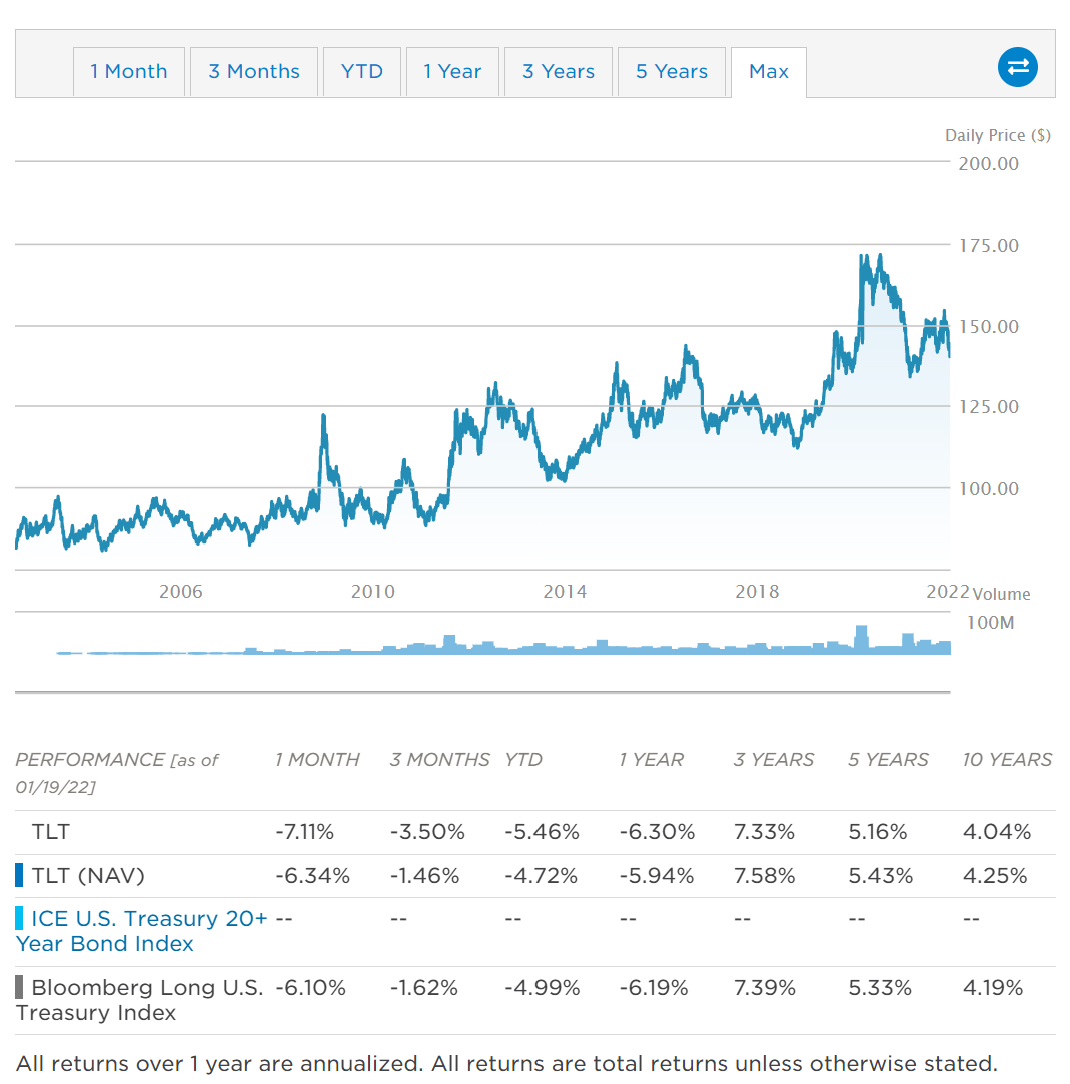The image size is (1070, 1084).
Task: Open ICE U.S. Treasury 20+ Year Bond Index link
Action: pos(141,931)
